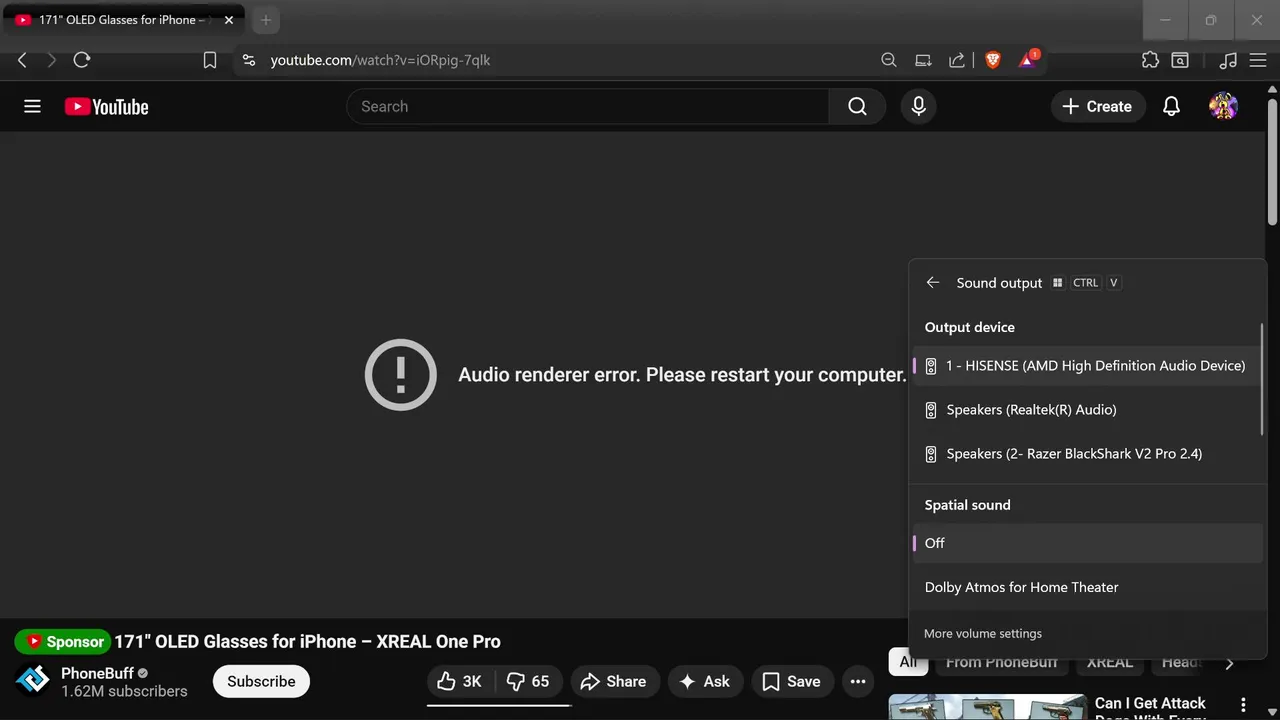Share the video
The height and width of the screenshot is (720, 1280).
[x=614, y=681]
